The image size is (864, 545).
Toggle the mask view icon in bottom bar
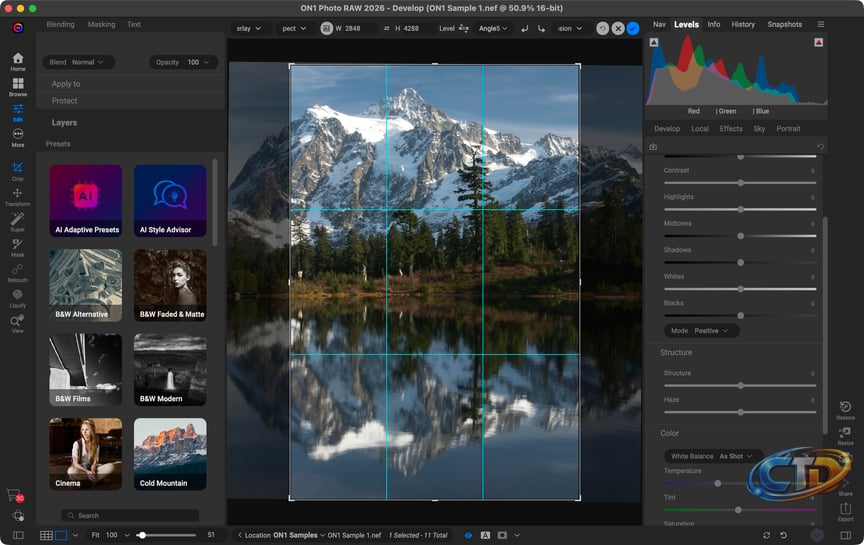(x=502, y=535)
